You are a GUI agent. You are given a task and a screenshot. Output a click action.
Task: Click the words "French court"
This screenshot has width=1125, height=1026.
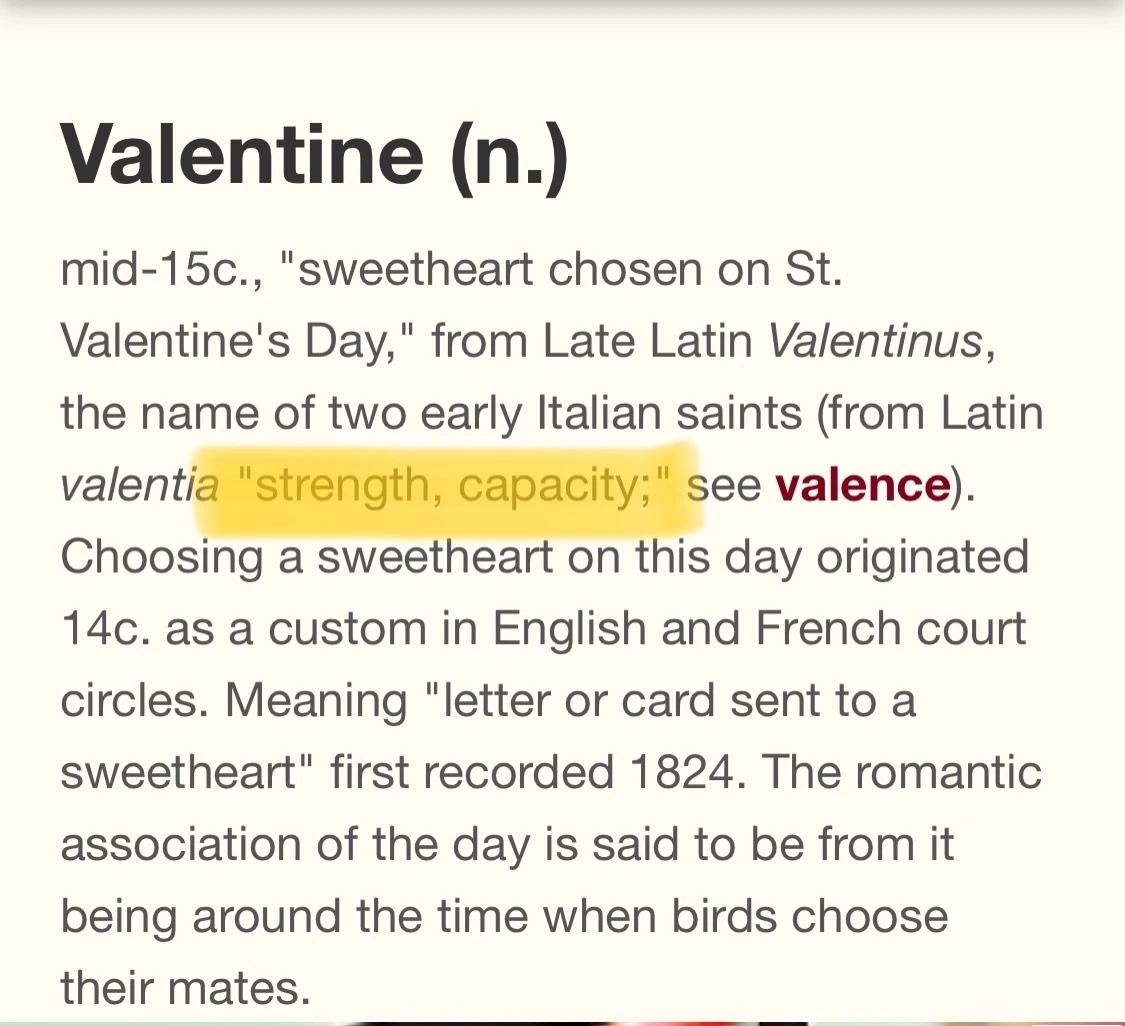tap(890, 629)
